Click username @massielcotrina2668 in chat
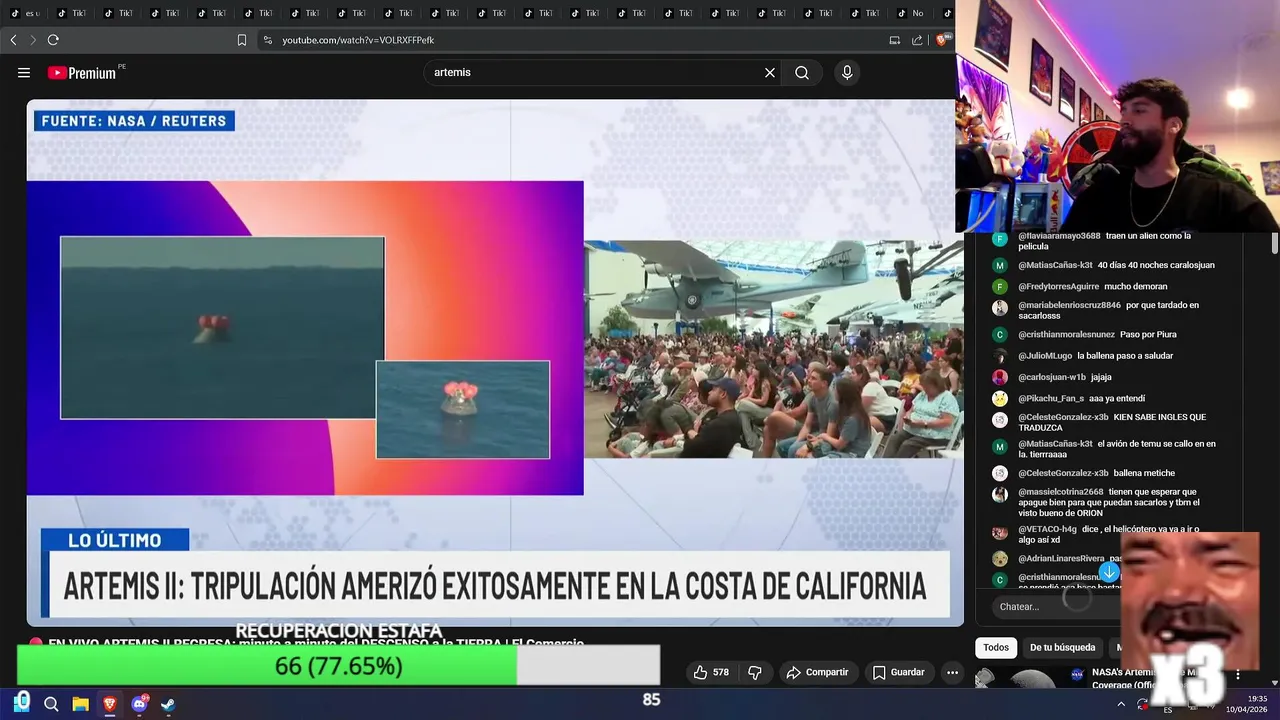1280x720 pixels. pos(1061,492)
